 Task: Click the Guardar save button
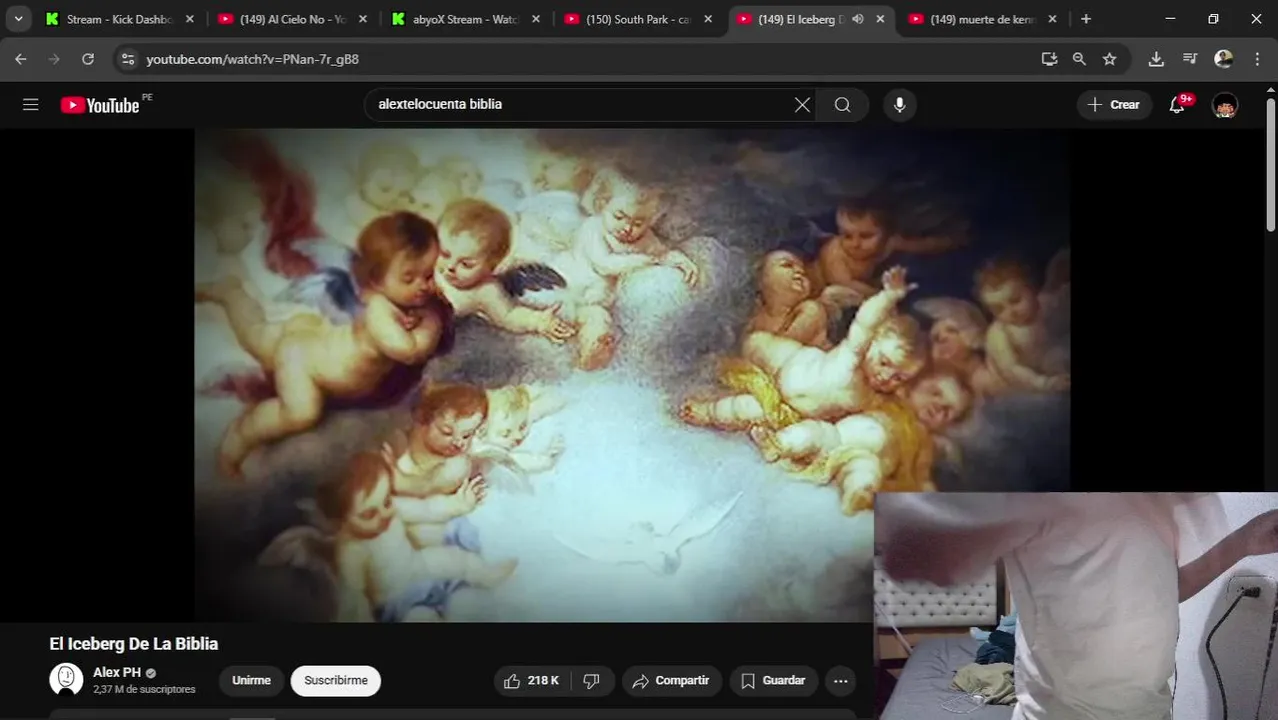coord(774,681)
